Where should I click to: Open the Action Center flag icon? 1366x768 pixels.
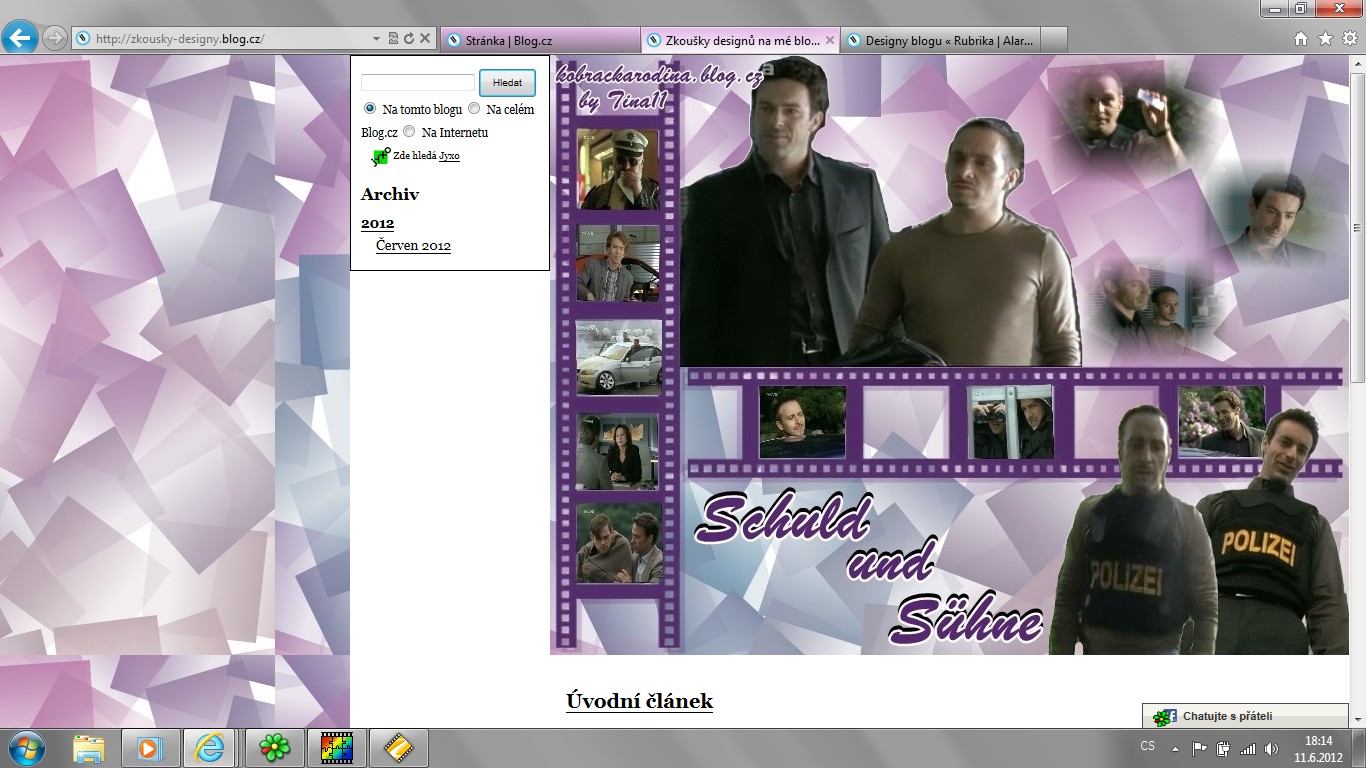1200,748
